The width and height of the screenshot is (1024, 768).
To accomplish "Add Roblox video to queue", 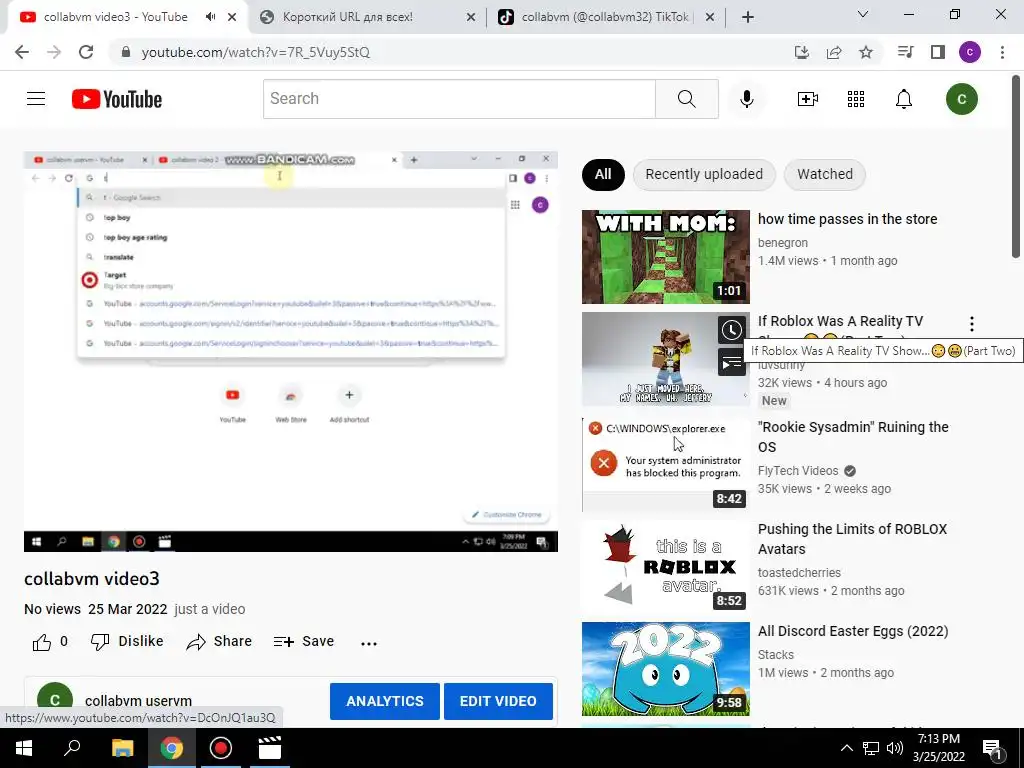I will click(x=732, y=362).
